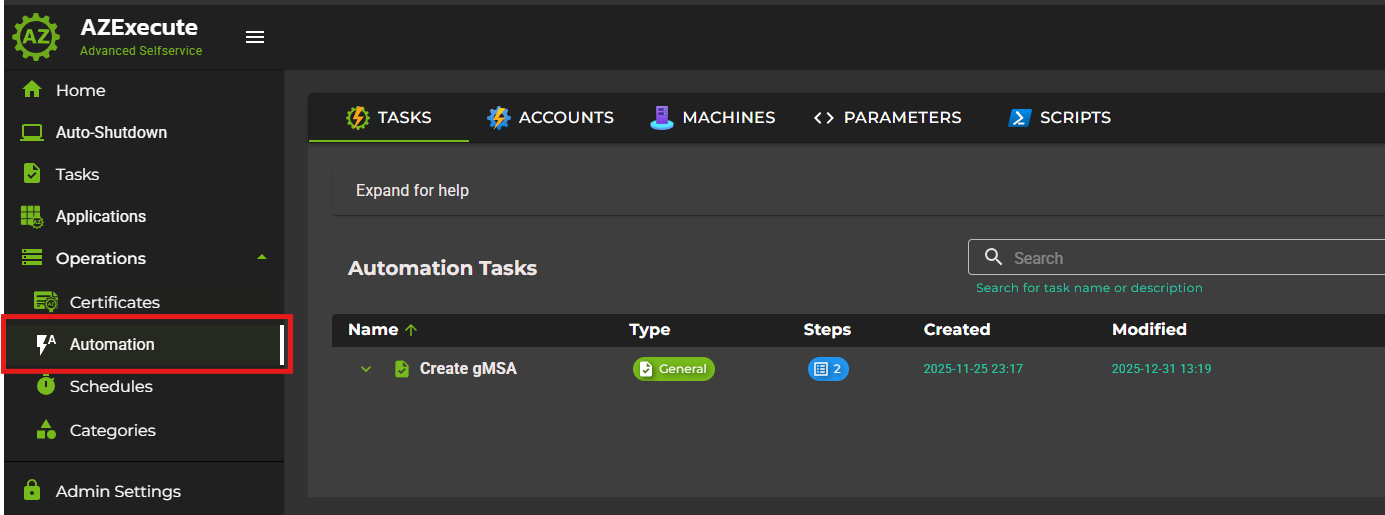The width and height of the screenshot is (1385, 515).
Task: Click the AZExecute title text
Action: 139,27
